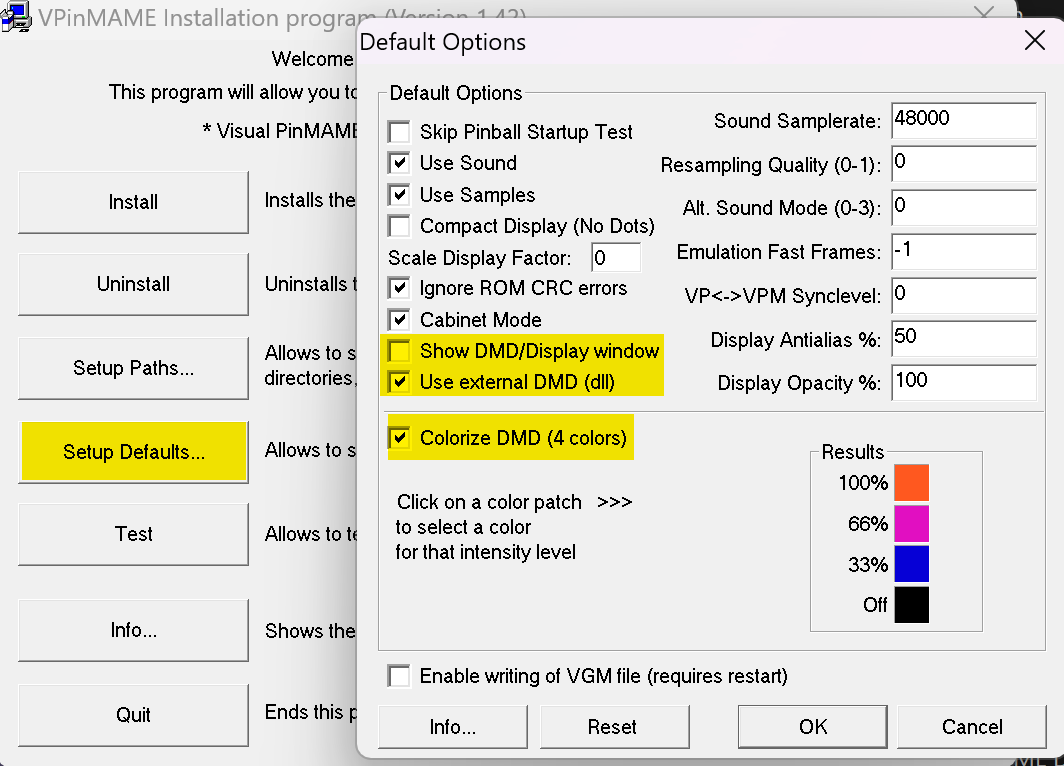Click the Install button
The width and height of the screenshot is (1064, 766).
tap(133, 201)
